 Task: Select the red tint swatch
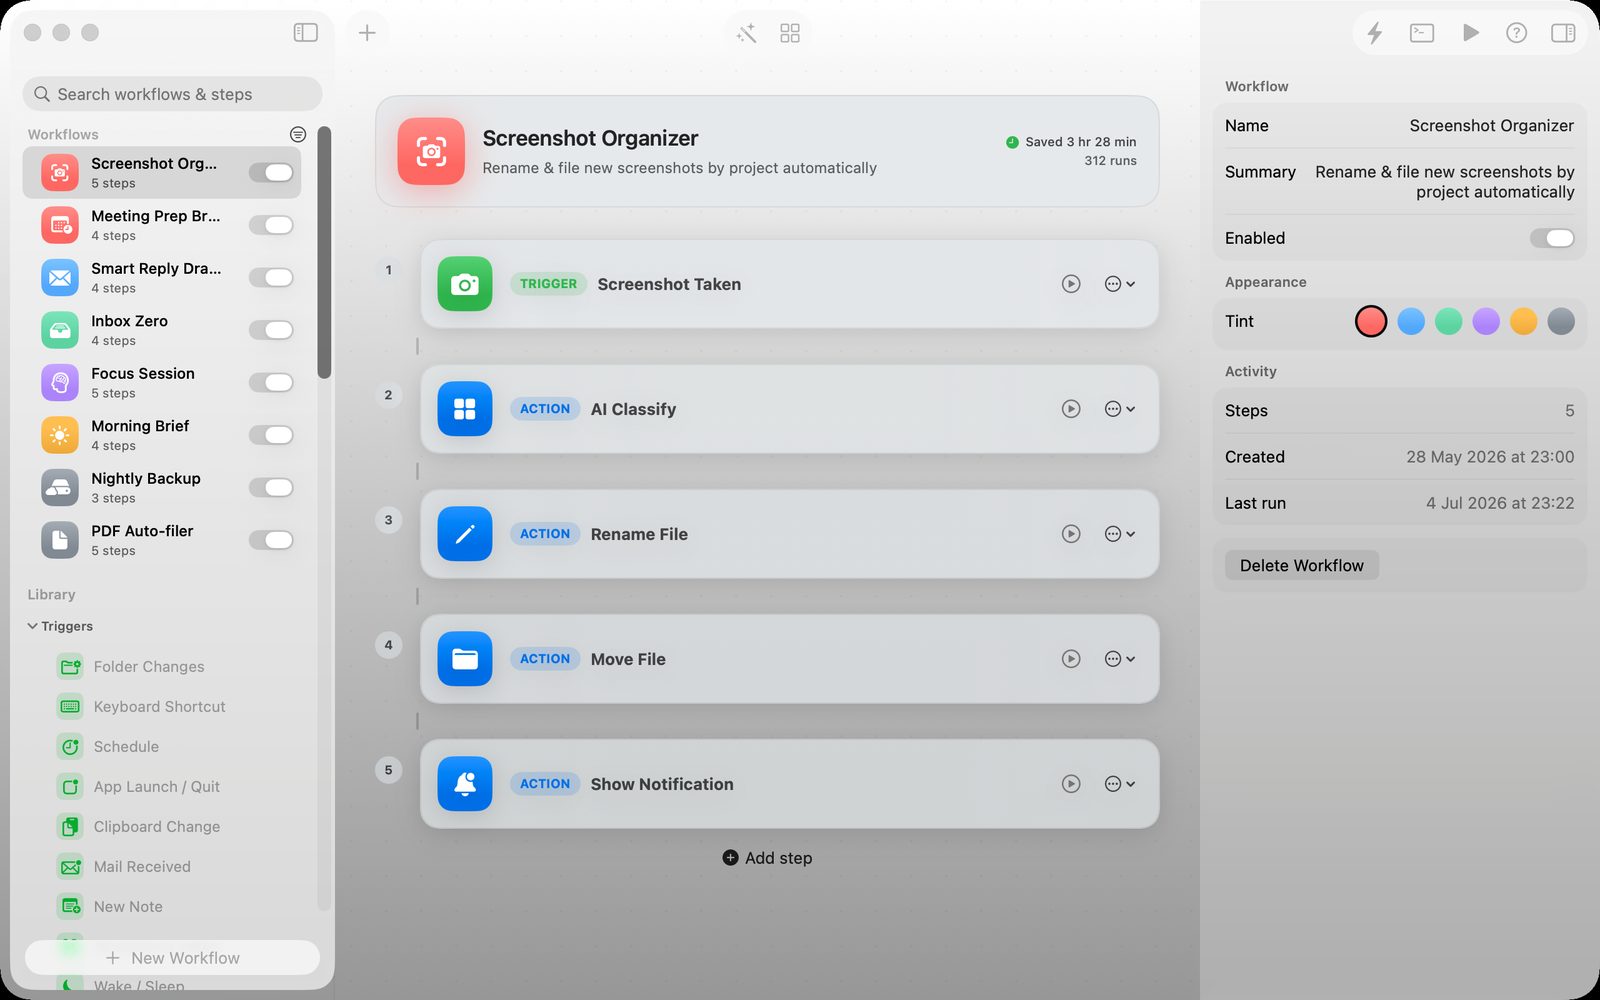click(1371, 321)
